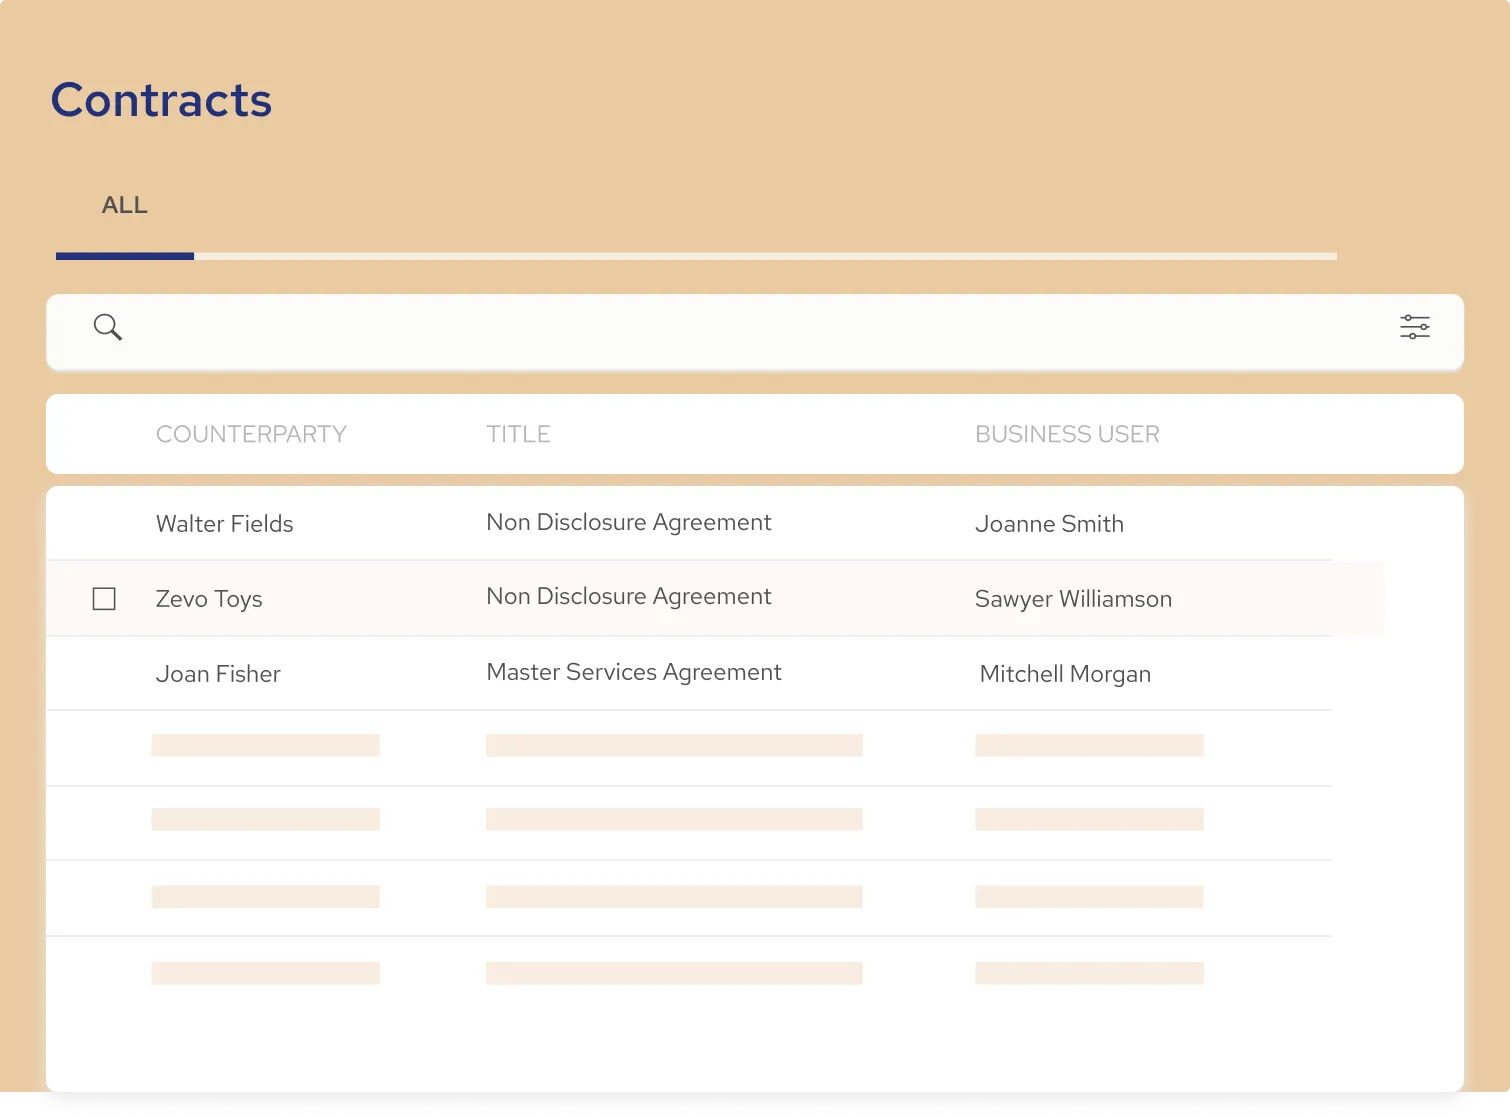
Task: Sort by the COUNTERPARTY column header
Action: pyautogui.click(x=251, y=434)
